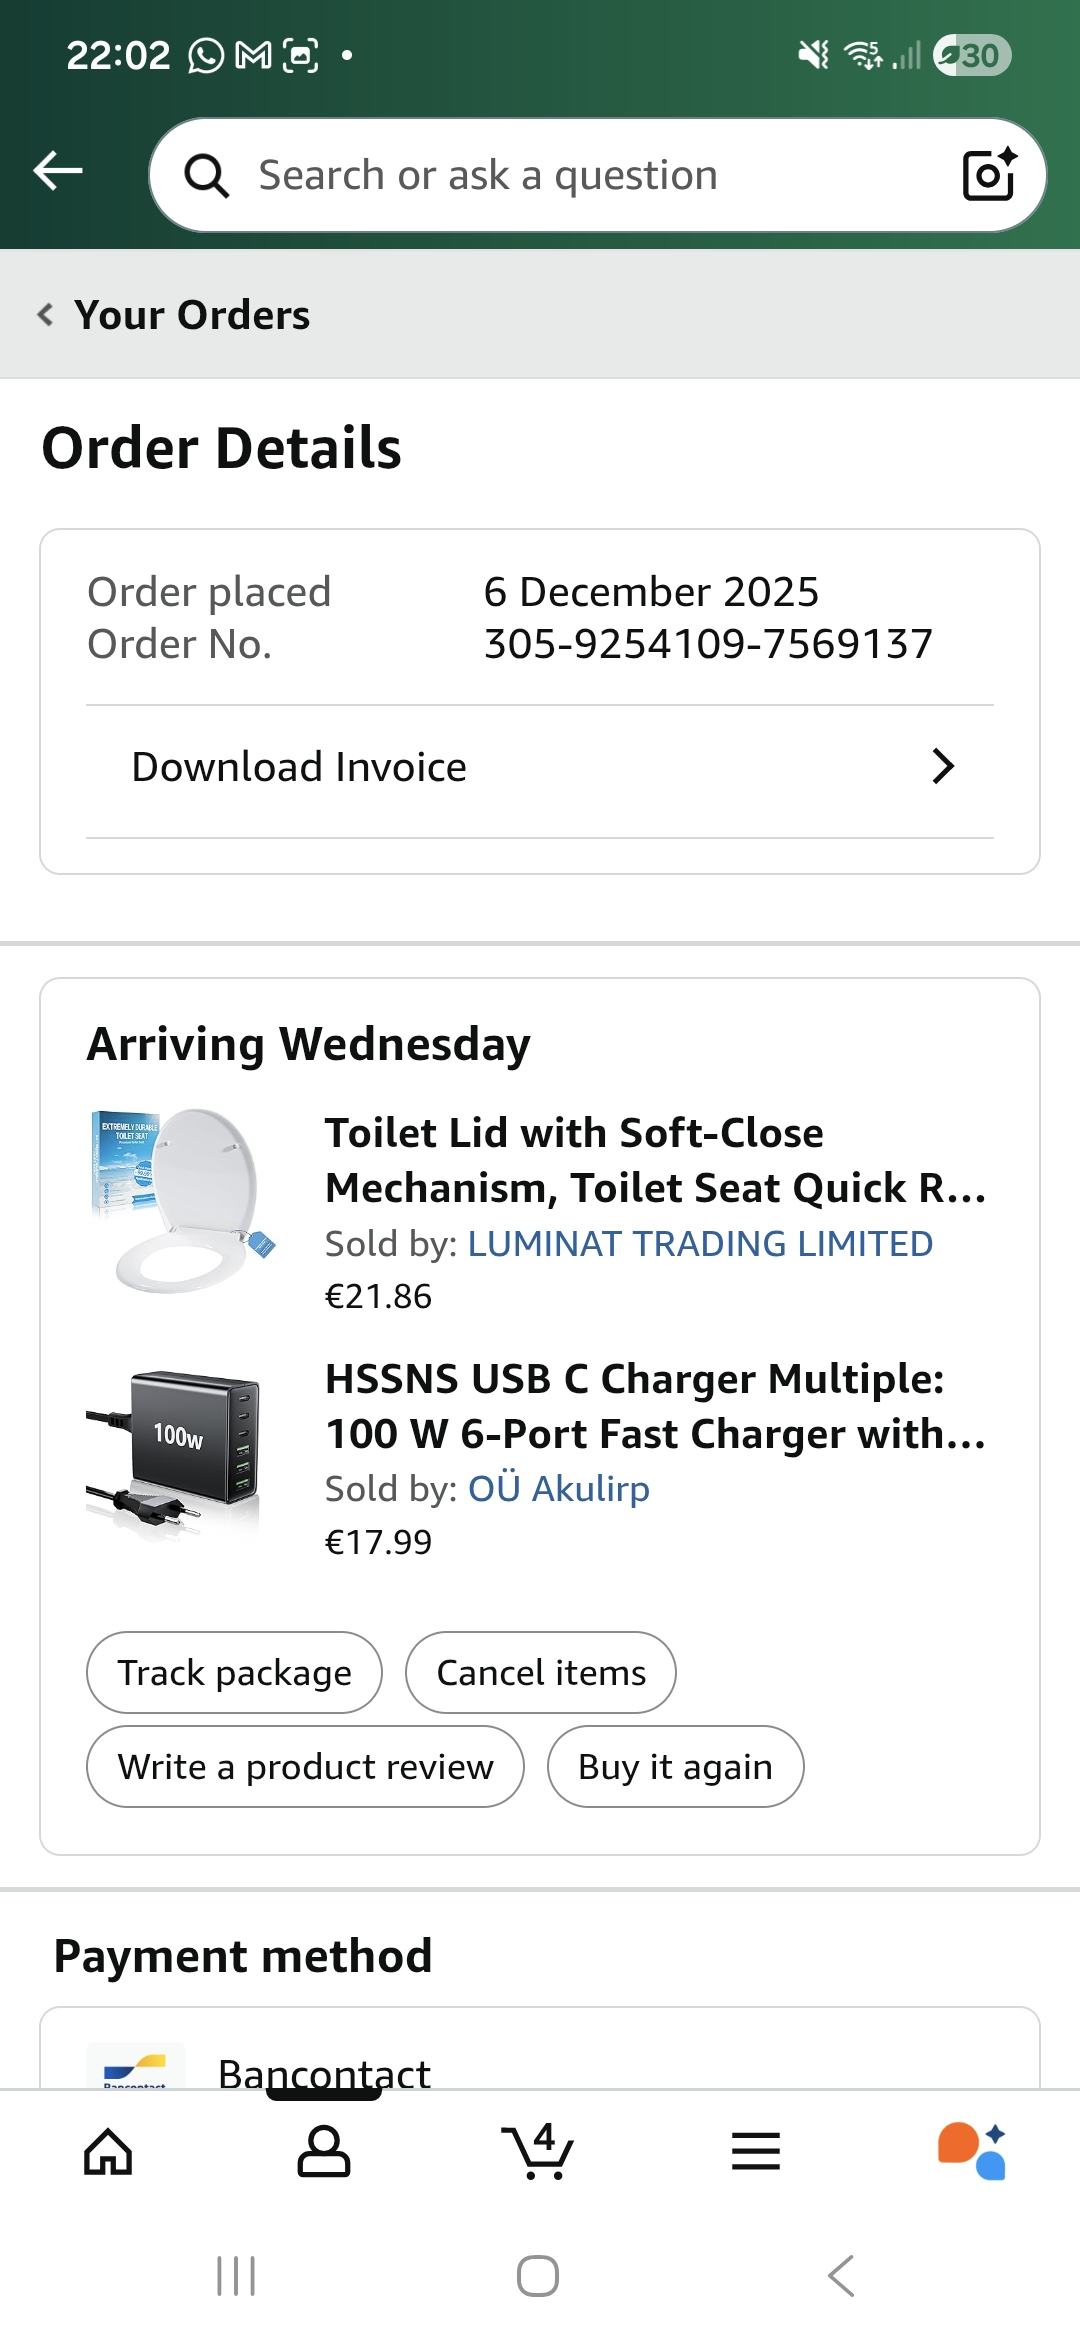Open hamburger menu tab

[755, 2152]
